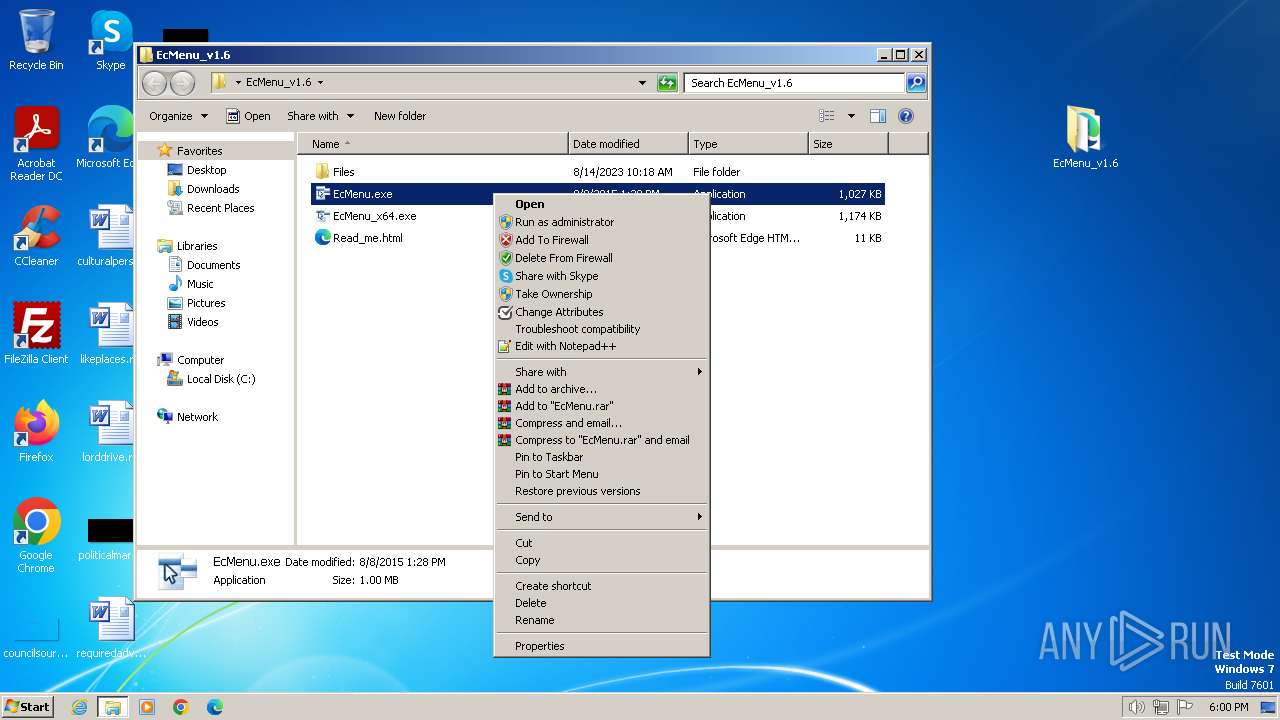1280x720 pixels.
Task: Choose Change Attributes option
Action: click(601, 312)
